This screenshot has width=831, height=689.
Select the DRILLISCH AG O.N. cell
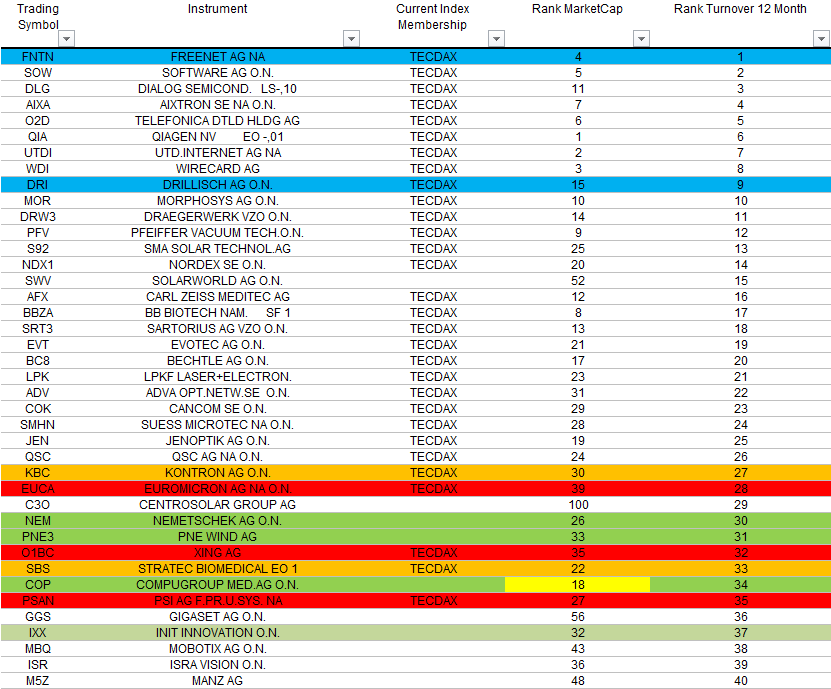click(x=218, y=184)
